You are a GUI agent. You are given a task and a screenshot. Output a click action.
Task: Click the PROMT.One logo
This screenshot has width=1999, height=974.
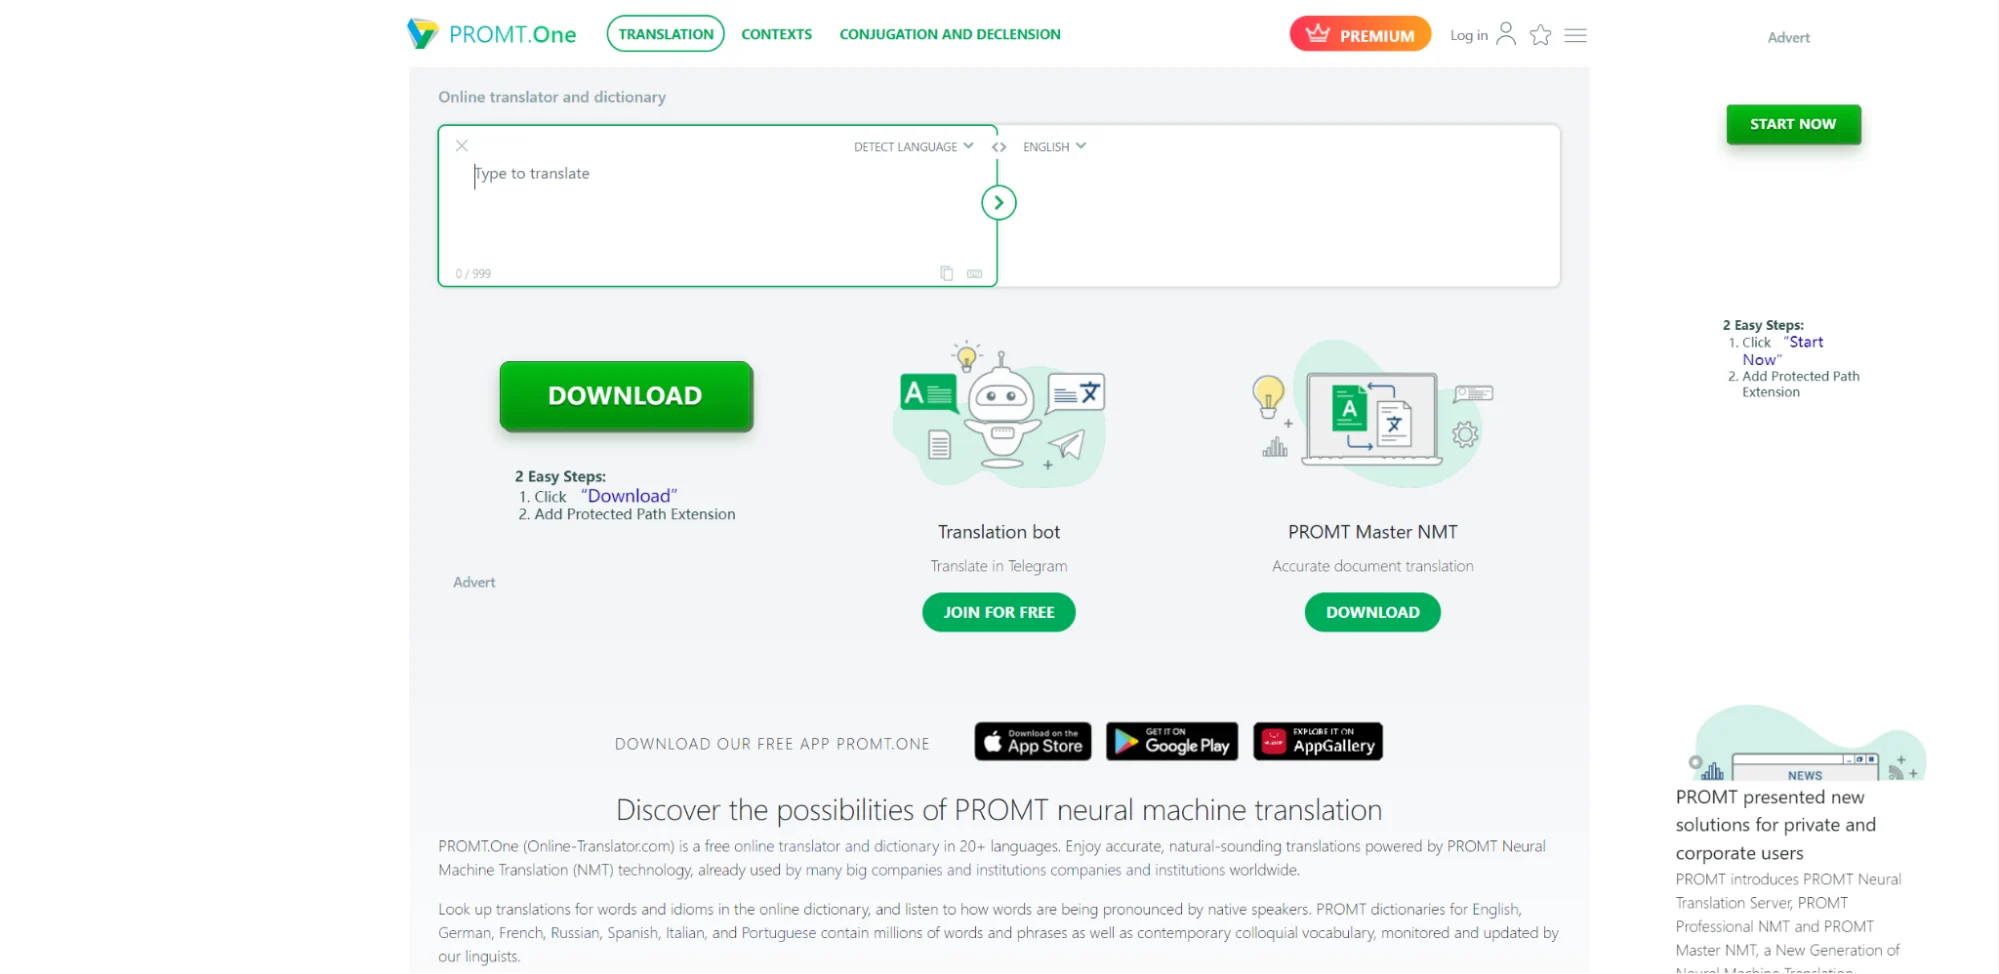point(491,34)
